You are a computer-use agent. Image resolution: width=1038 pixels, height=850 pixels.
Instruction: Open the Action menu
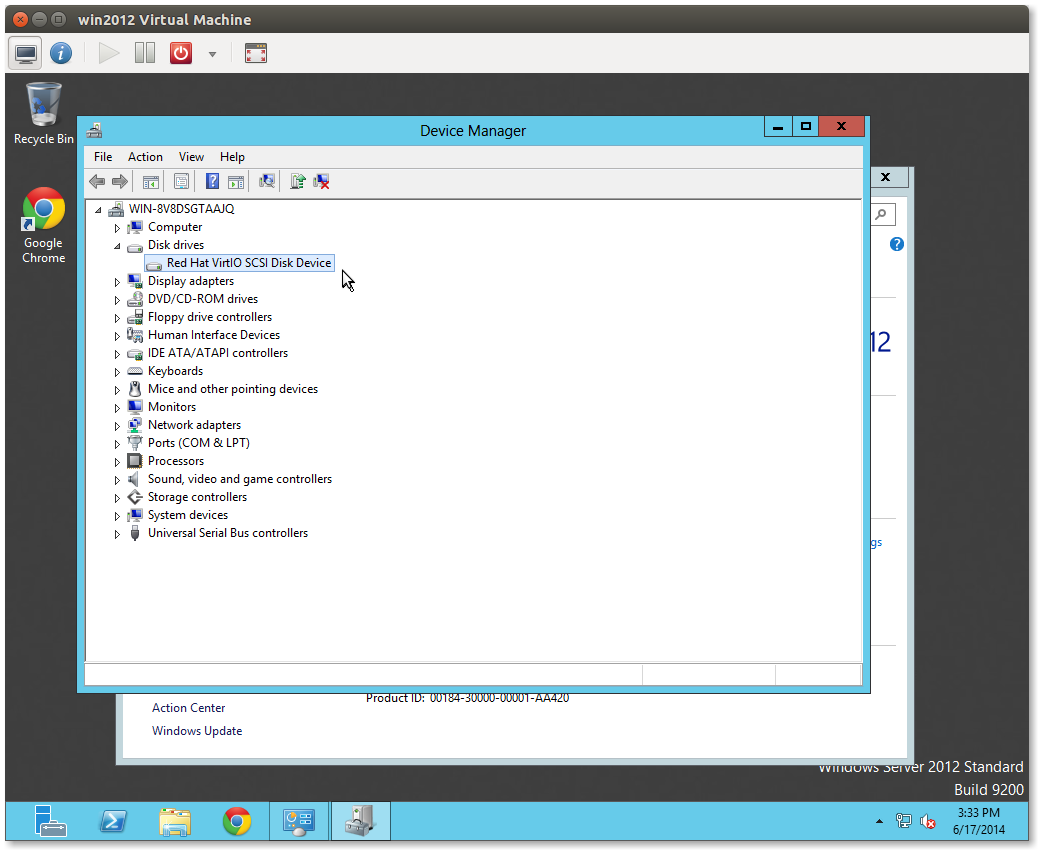click(145, 157)
